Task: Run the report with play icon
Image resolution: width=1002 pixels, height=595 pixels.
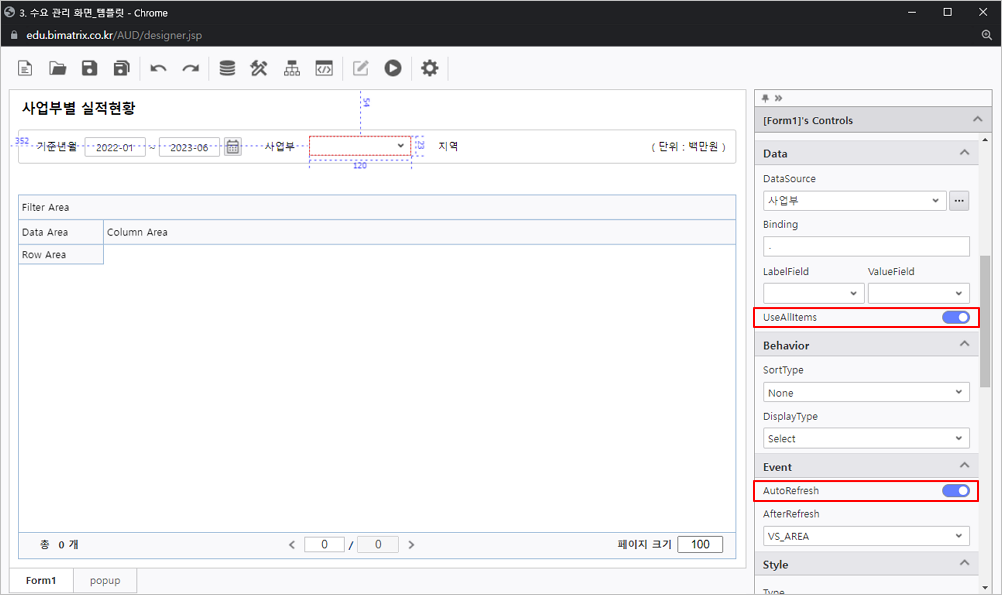Action: [x=393, y=68]
